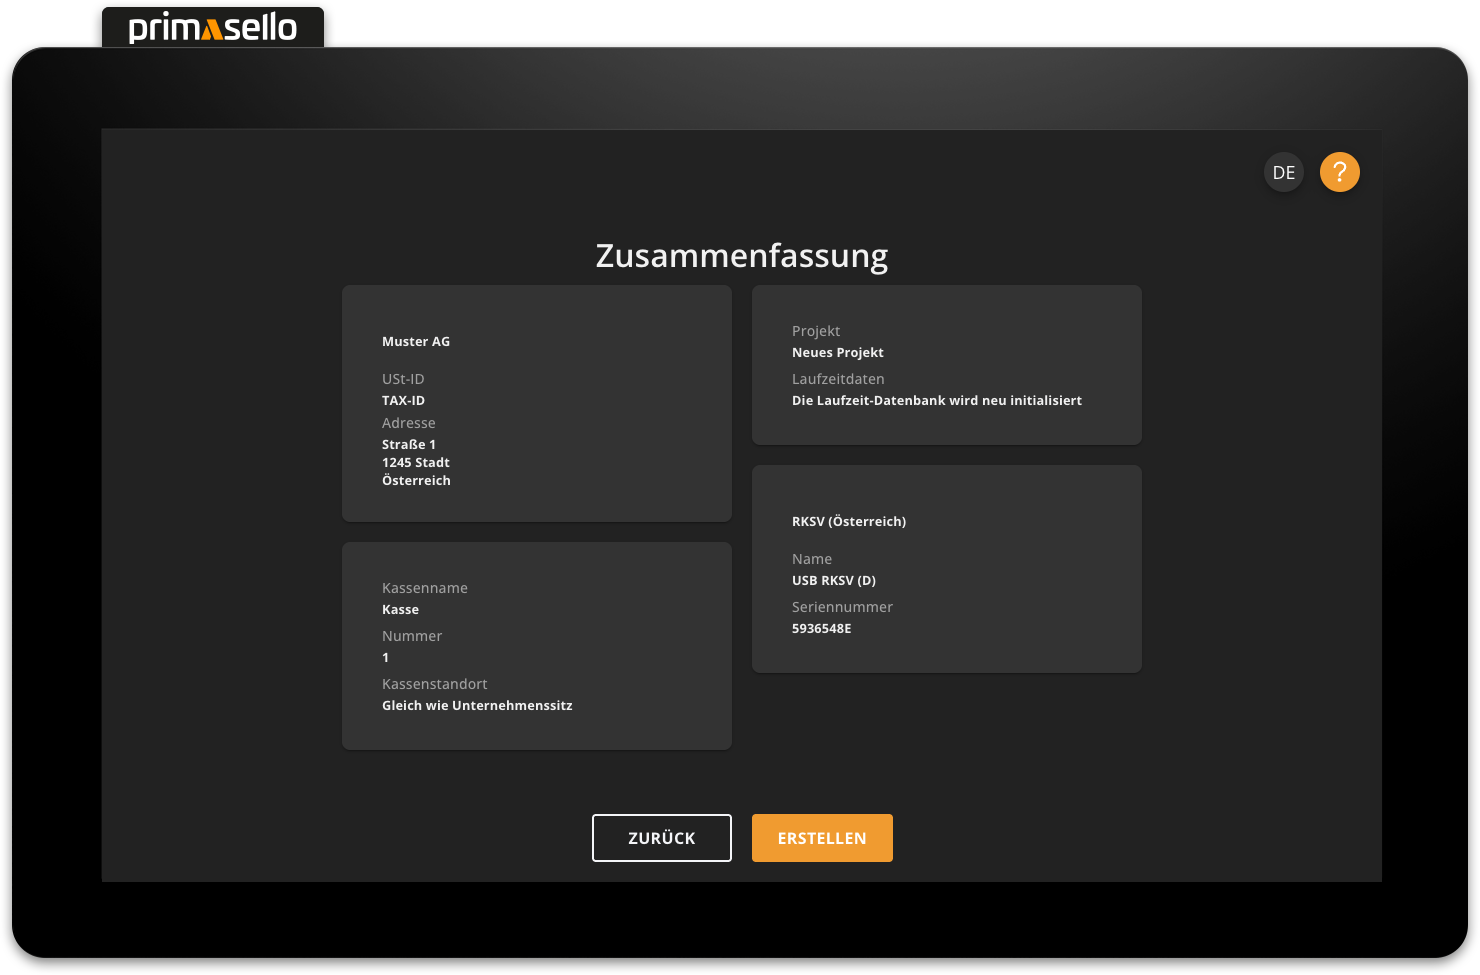Click the Kasse register name value
Screen dimensions: 1480x975
pos(400,610)
